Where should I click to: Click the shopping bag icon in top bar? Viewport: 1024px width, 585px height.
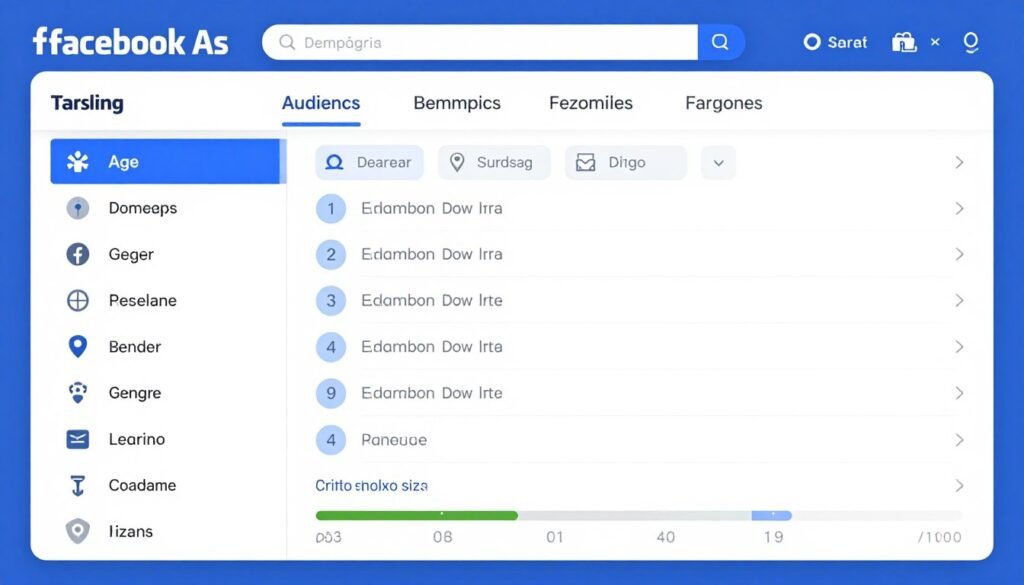point(903,42)
